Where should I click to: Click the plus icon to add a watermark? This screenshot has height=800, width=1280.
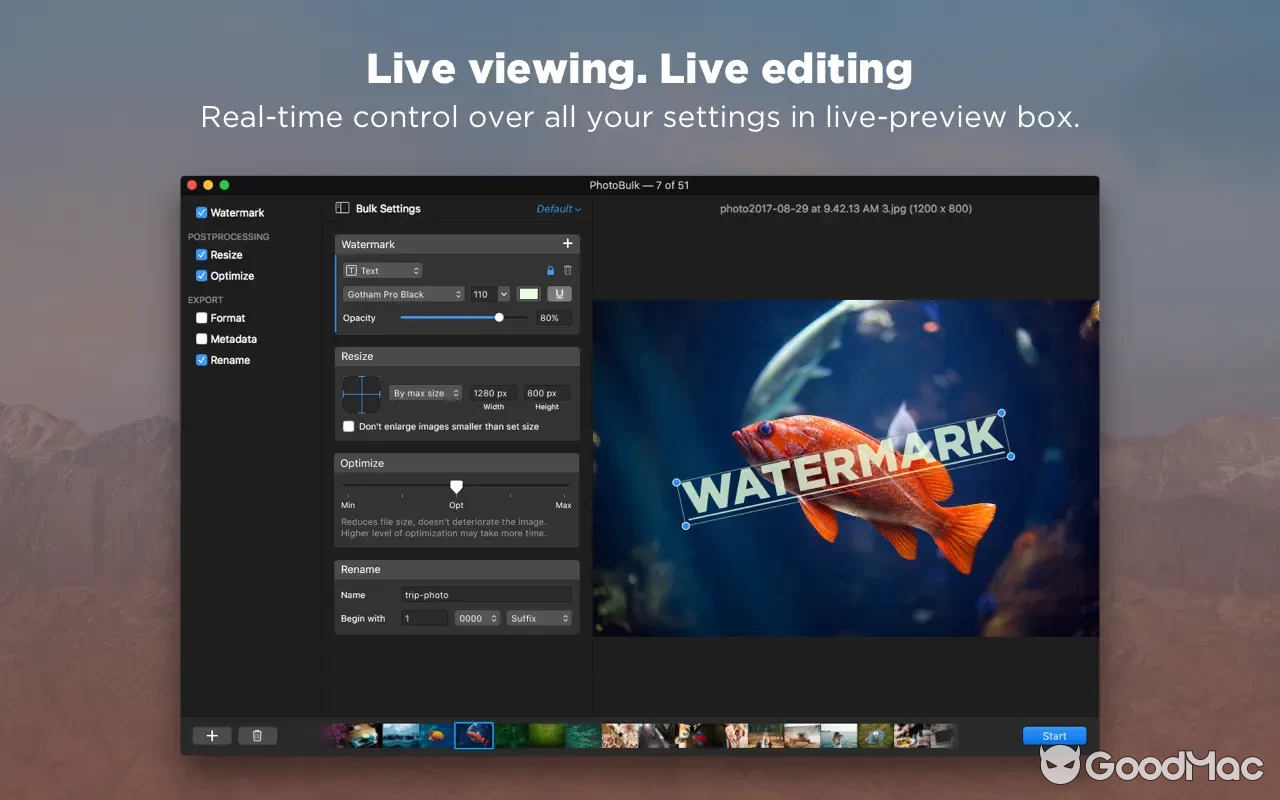point(567,244)
